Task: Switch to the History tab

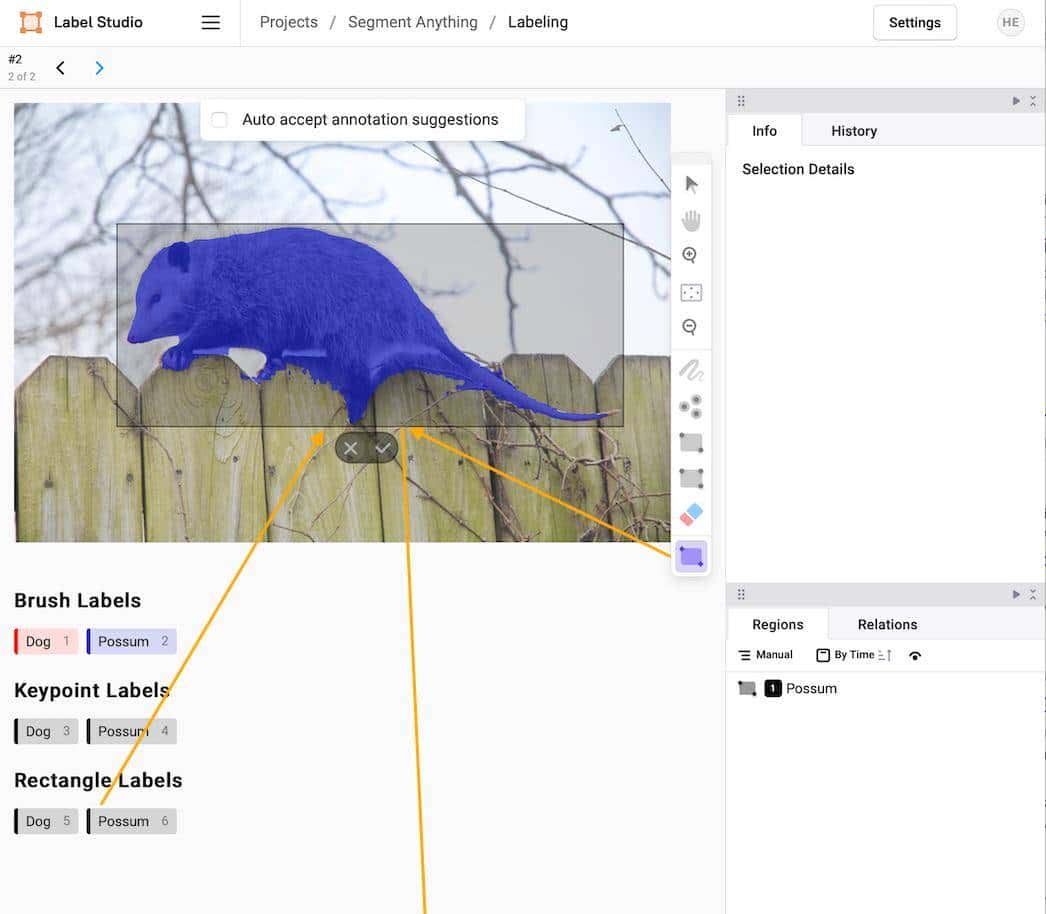Action: pyautogui.click(x=853, y=131)
